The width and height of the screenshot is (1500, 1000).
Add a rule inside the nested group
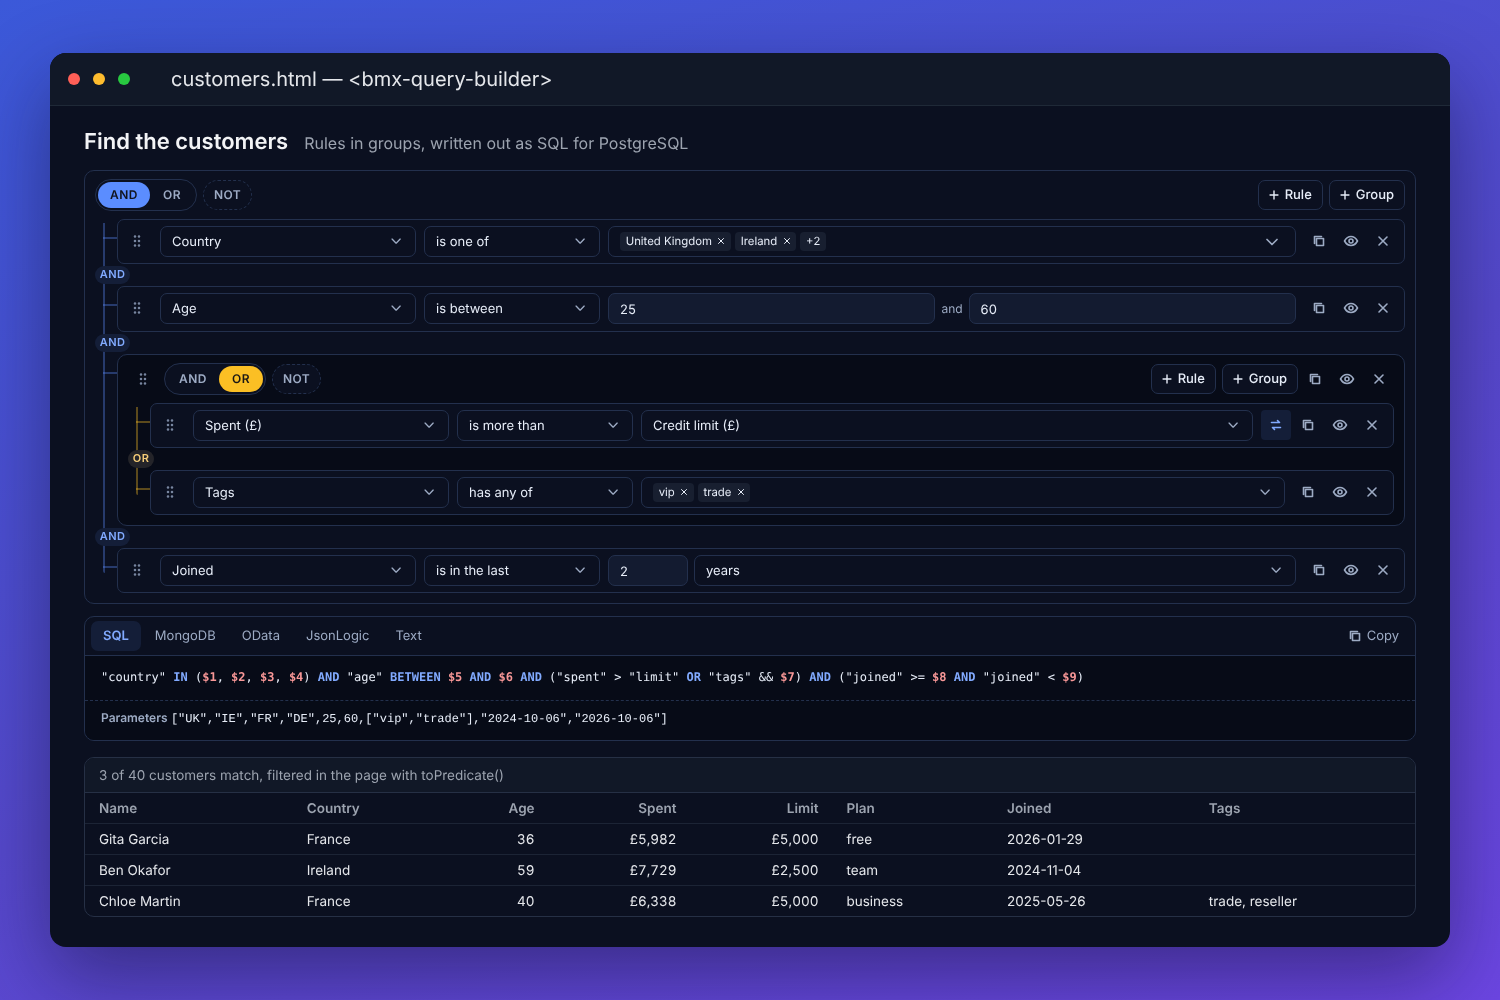(1183, 379)
